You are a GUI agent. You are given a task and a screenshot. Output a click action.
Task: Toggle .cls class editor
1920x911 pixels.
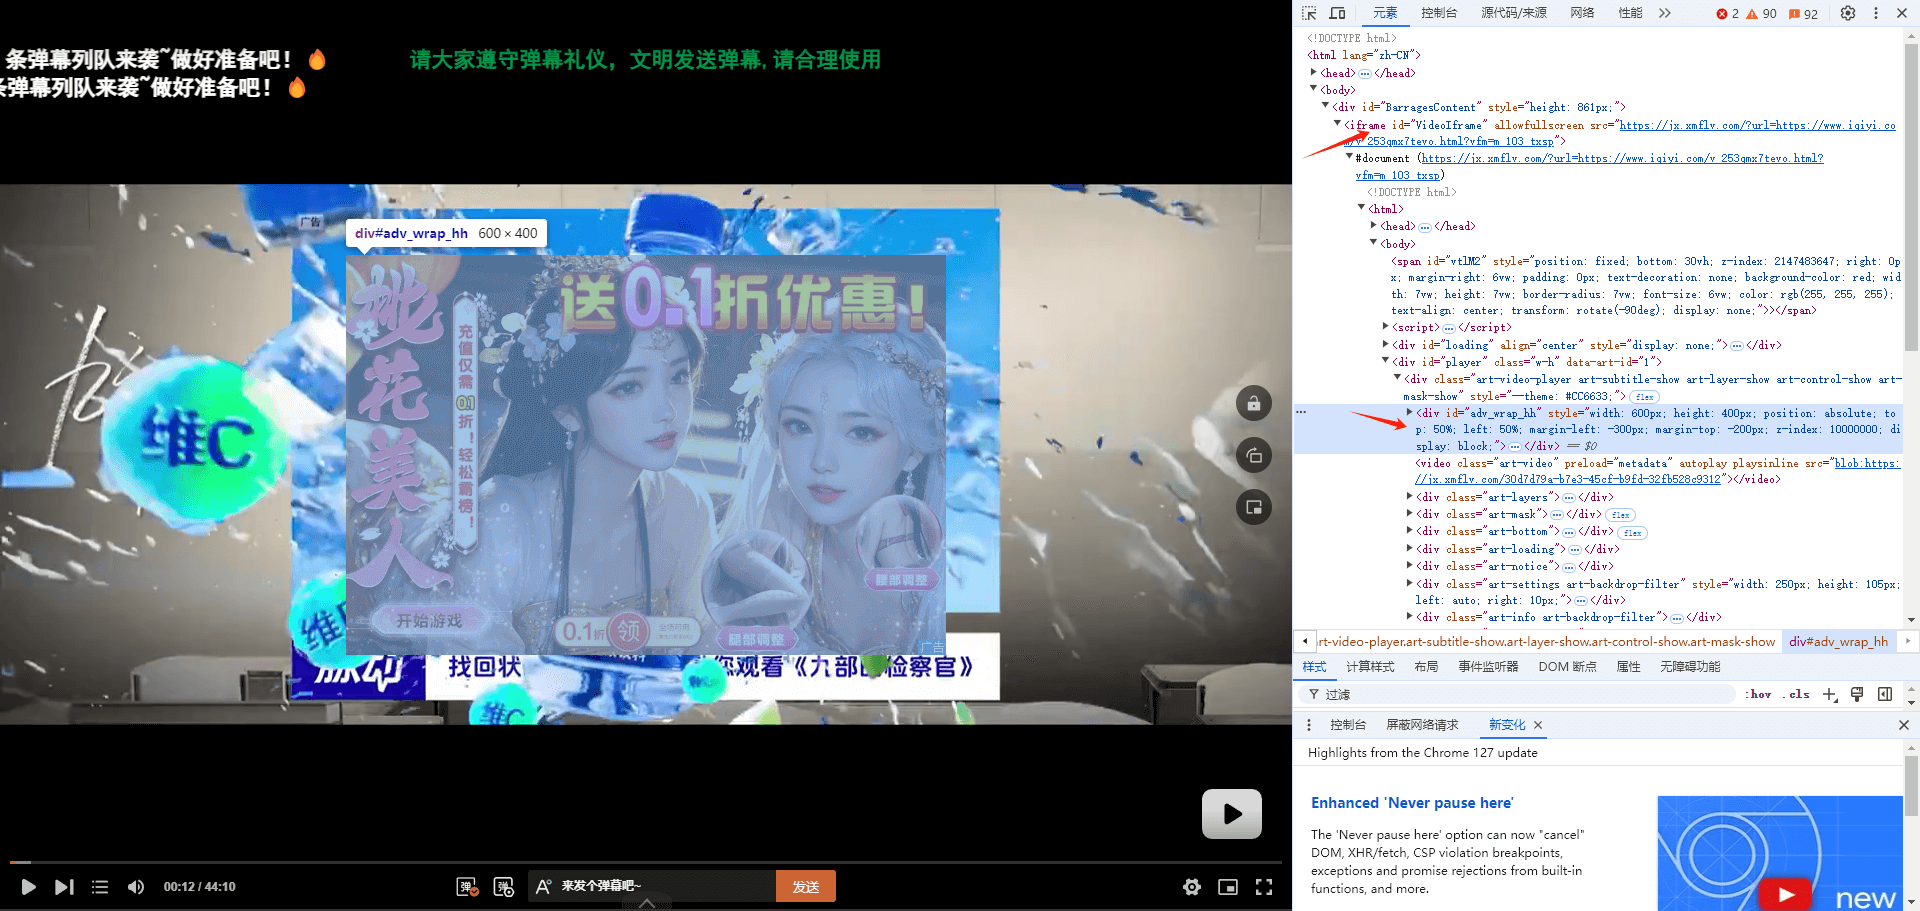(1797, 694)
